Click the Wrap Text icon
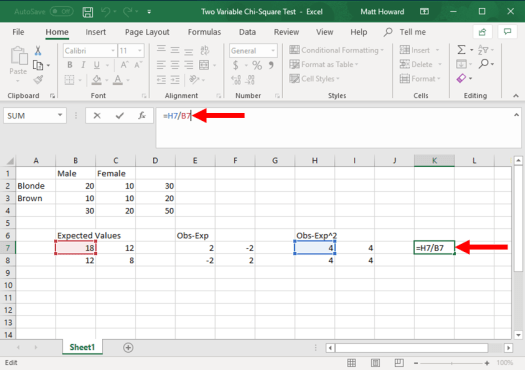This screenshot has width=525, height=370. pyautogui.click(x=205, y=50)
